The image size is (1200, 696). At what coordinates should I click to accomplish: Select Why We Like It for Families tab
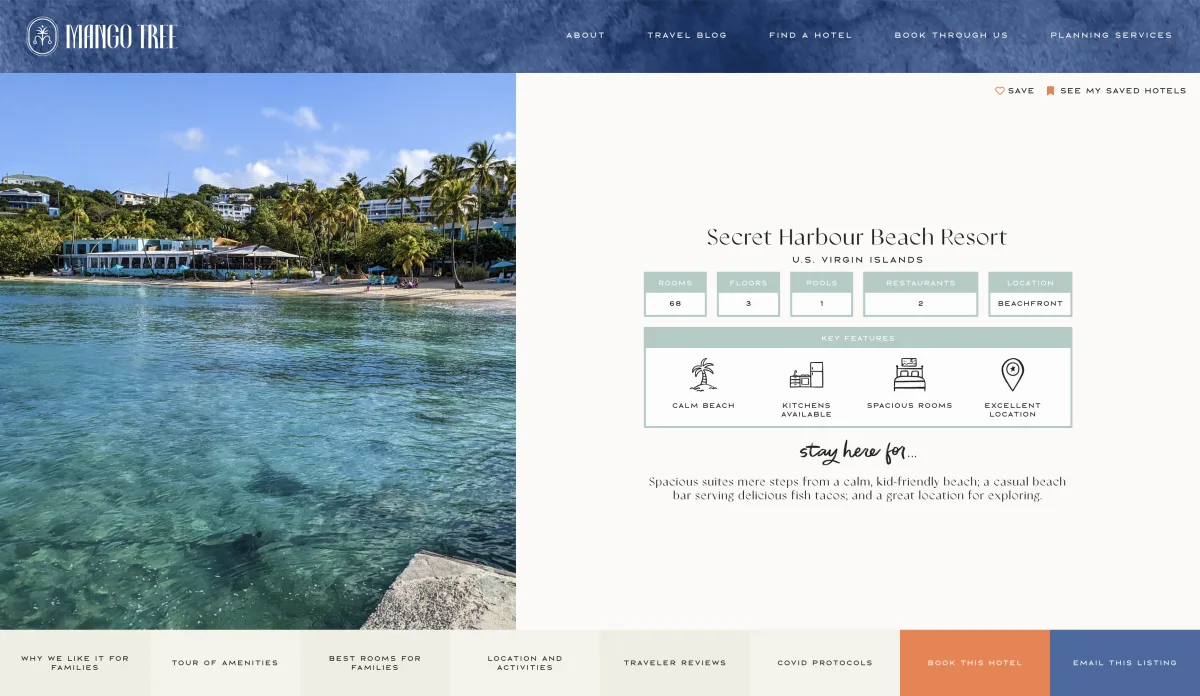(x=75, y=663)
